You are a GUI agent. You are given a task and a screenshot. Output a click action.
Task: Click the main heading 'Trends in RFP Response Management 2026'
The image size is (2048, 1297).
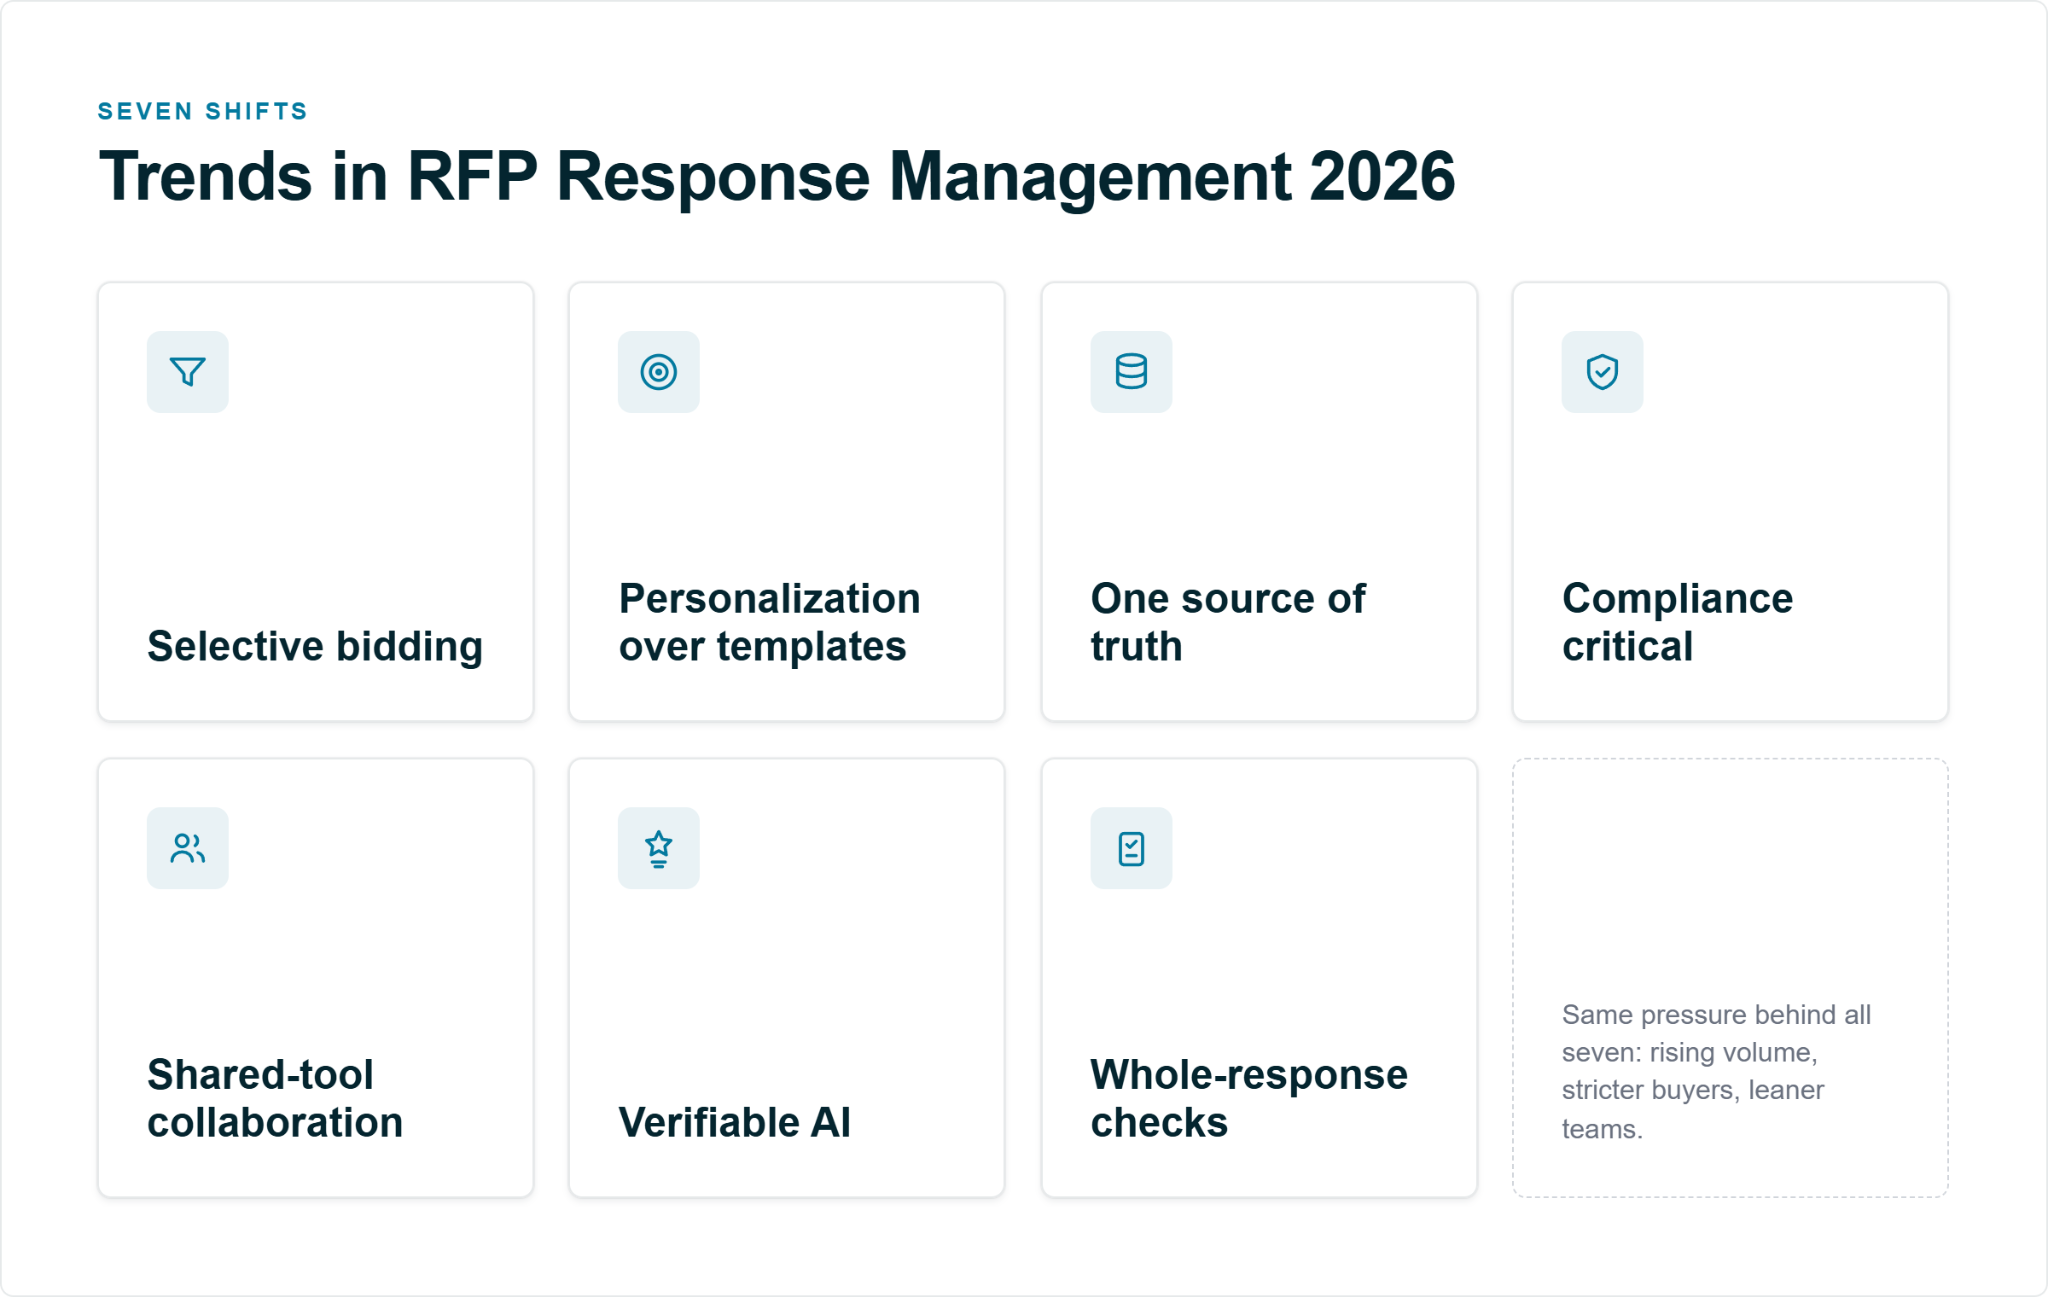click(777, 177)
